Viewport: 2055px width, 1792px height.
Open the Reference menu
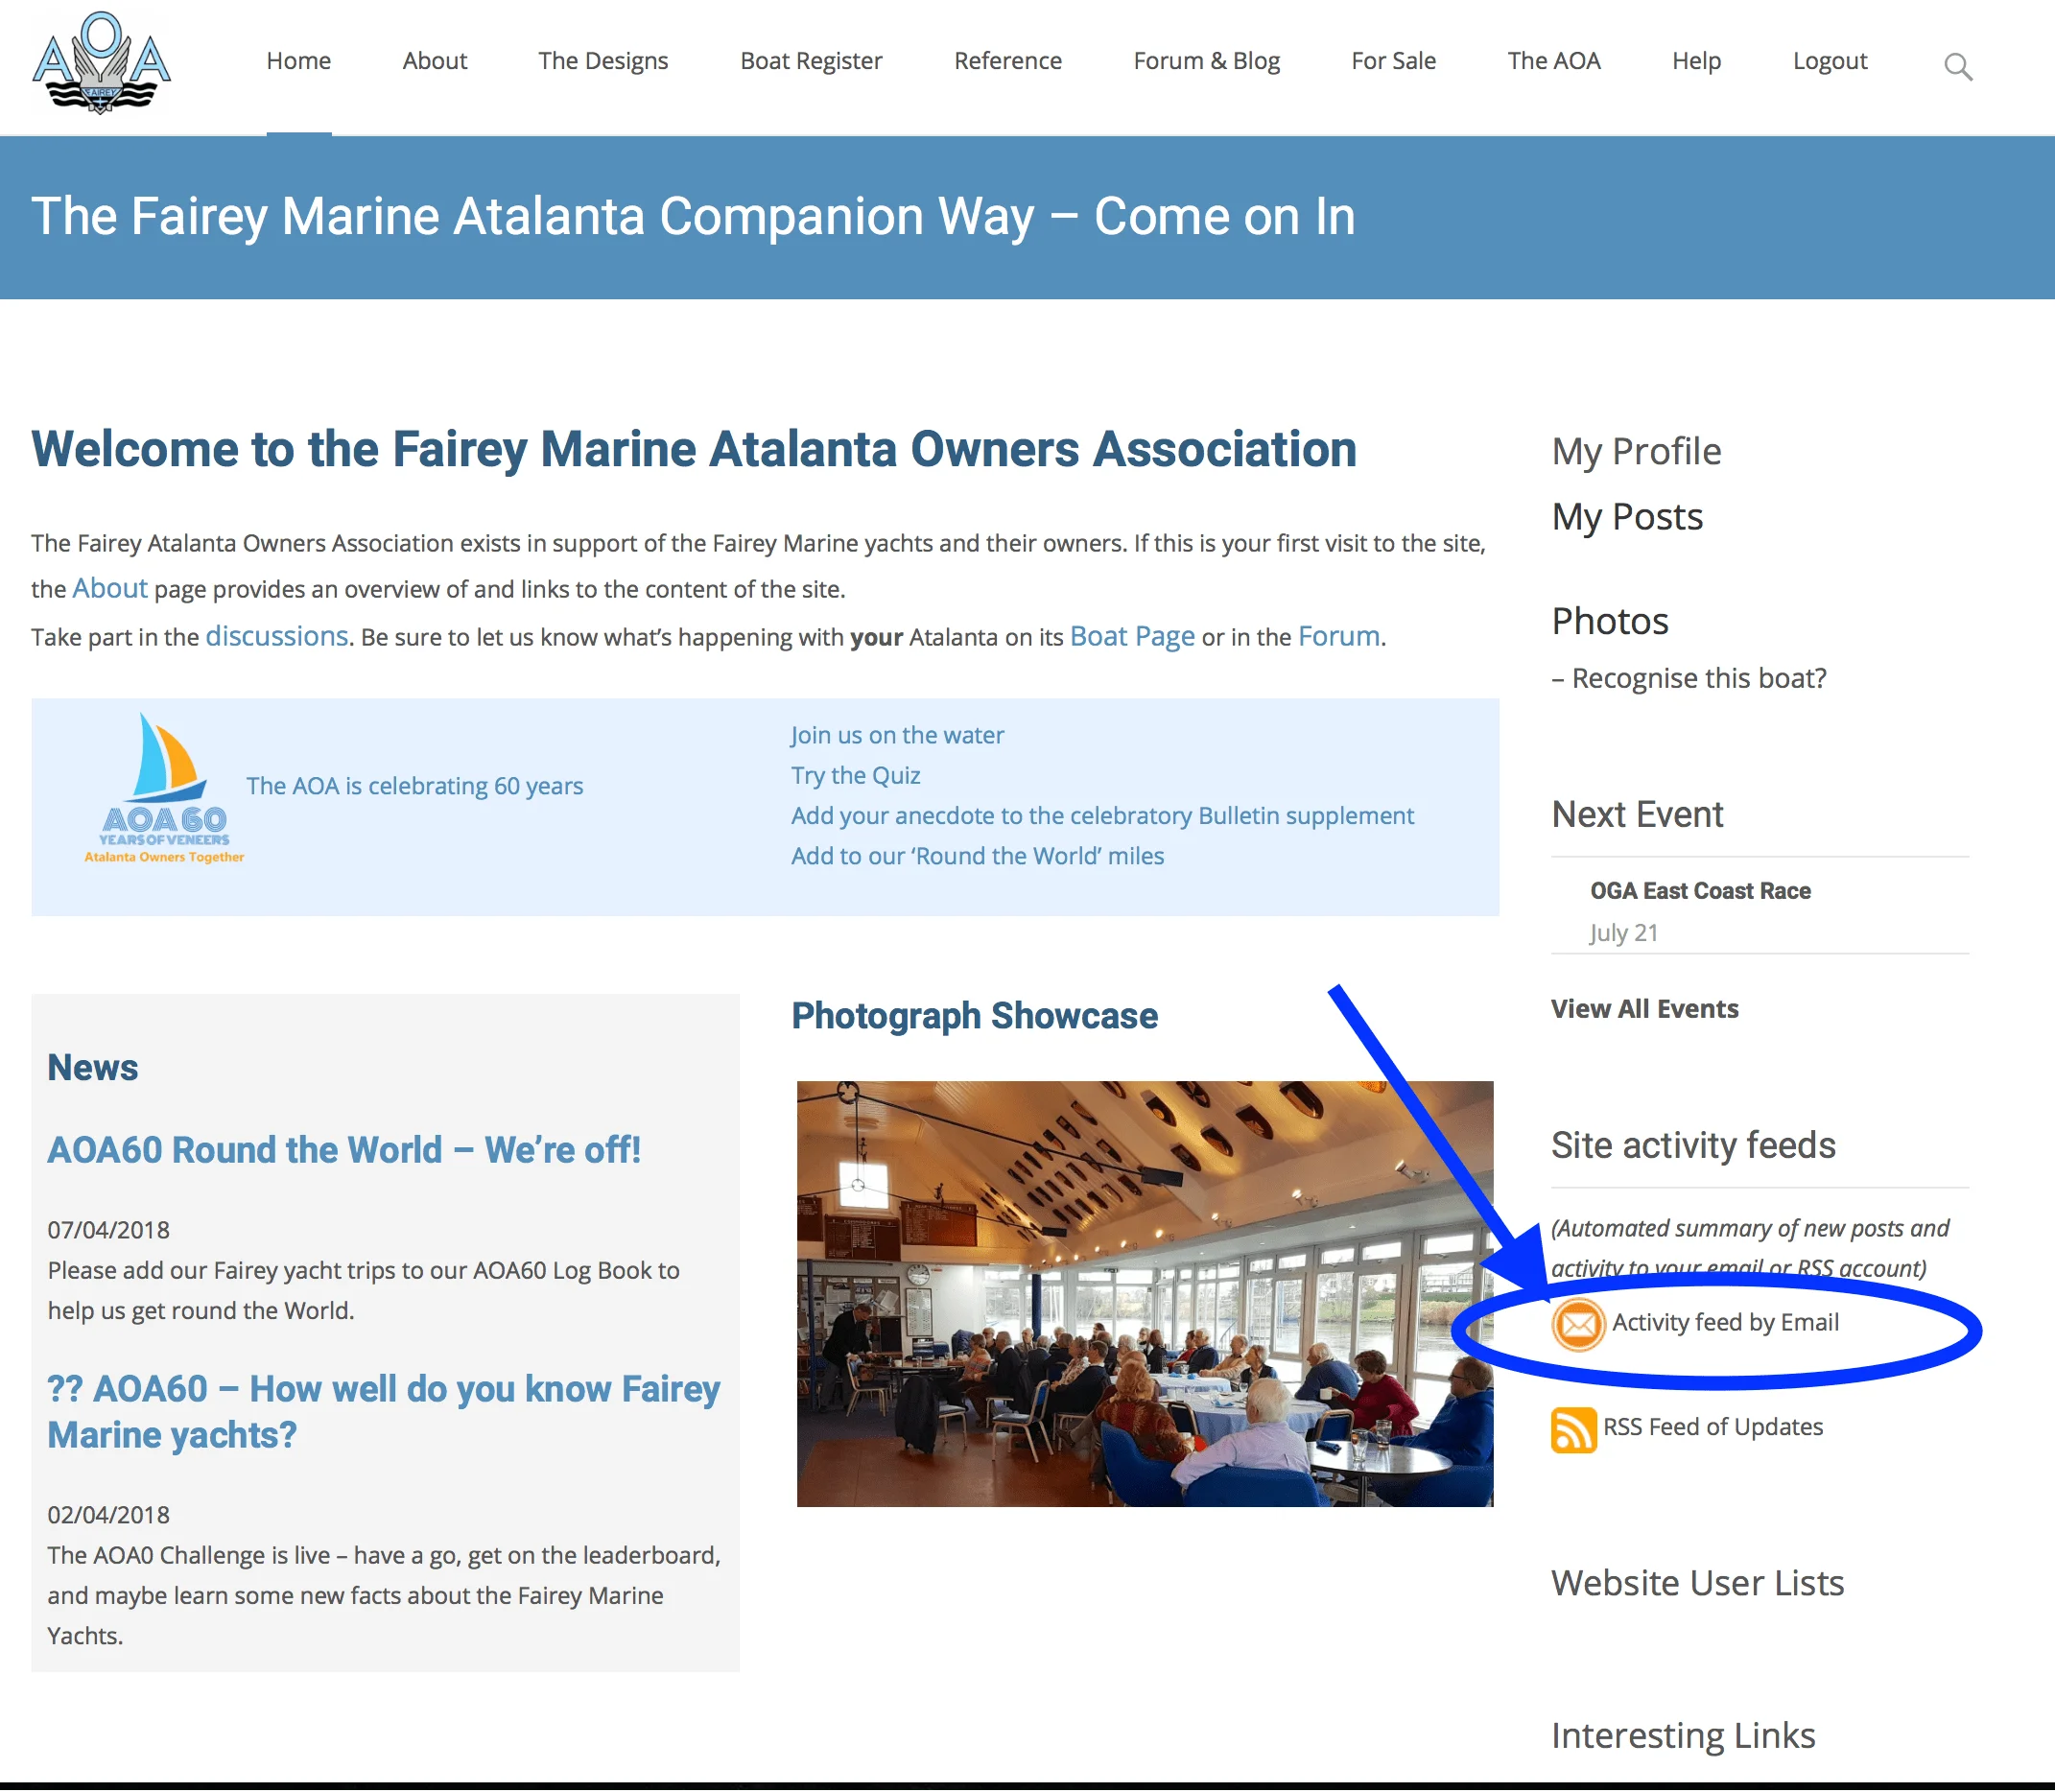click(x=1007, y=61)
